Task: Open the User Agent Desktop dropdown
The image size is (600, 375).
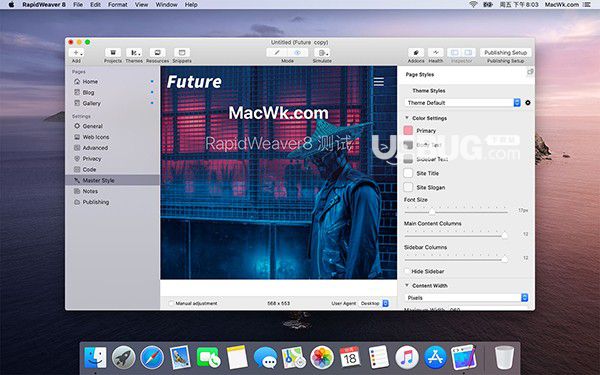Action: pyautogui.click(x=374, y=303)
